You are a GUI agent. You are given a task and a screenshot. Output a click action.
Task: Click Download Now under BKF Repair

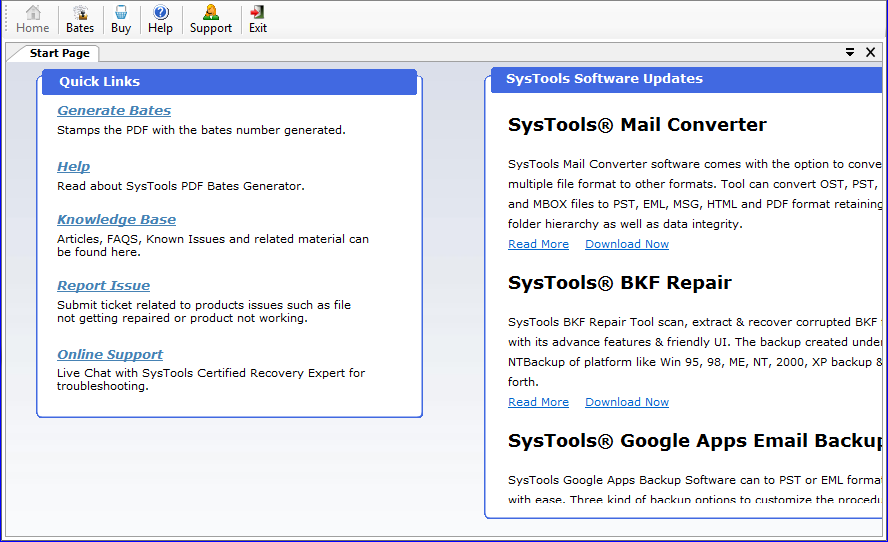[627, 402]
